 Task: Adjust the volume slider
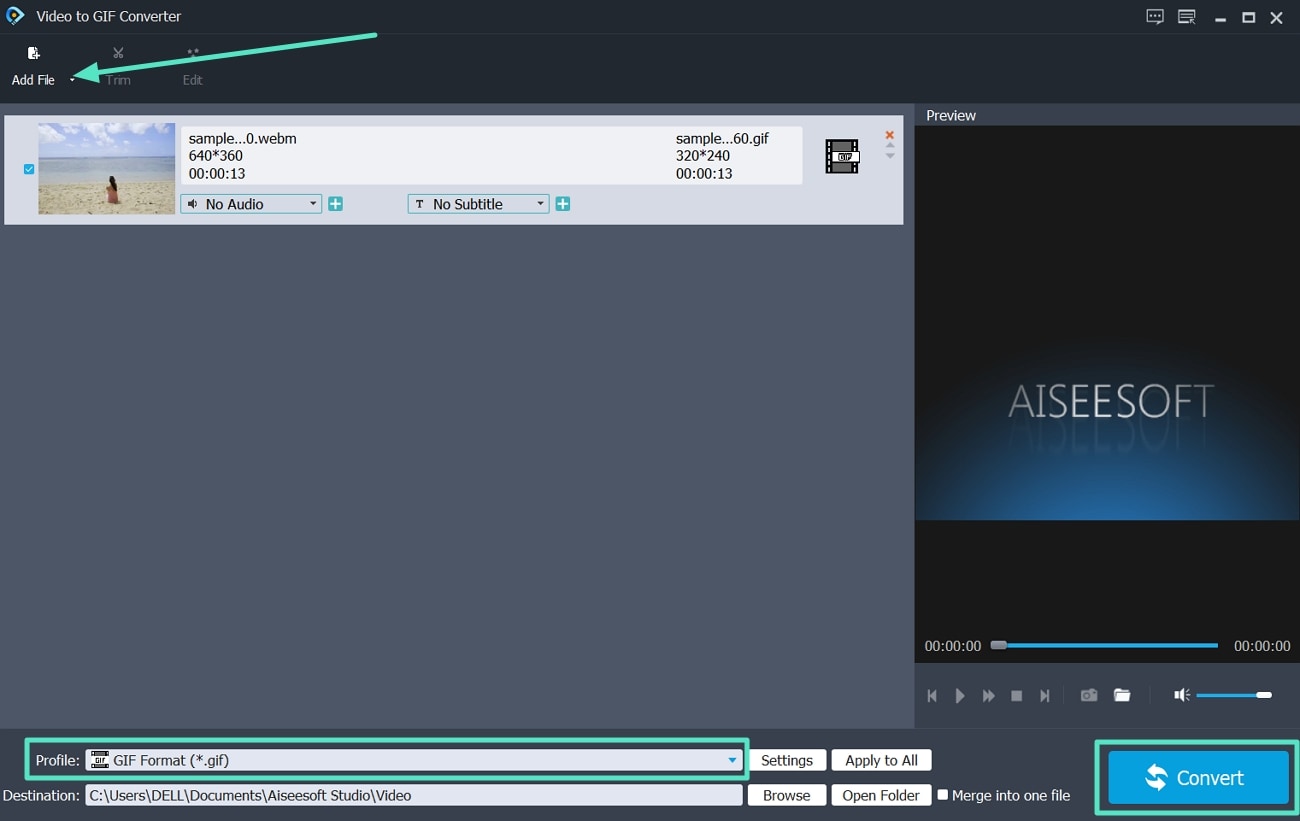(1234, 695)
